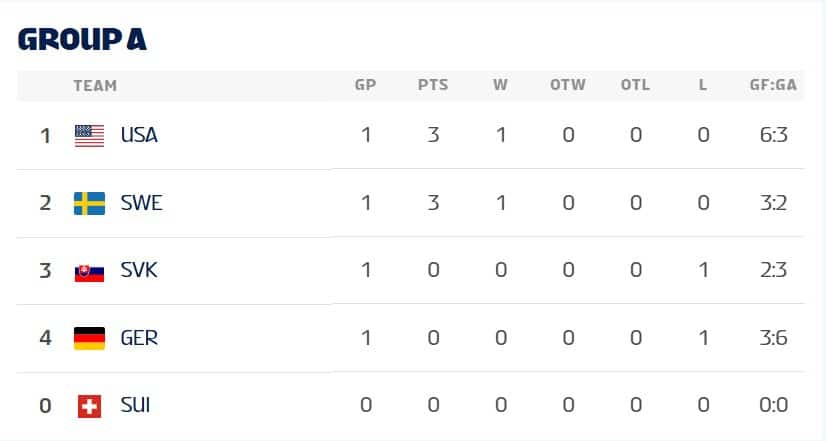Open the SUI team page

135,406
